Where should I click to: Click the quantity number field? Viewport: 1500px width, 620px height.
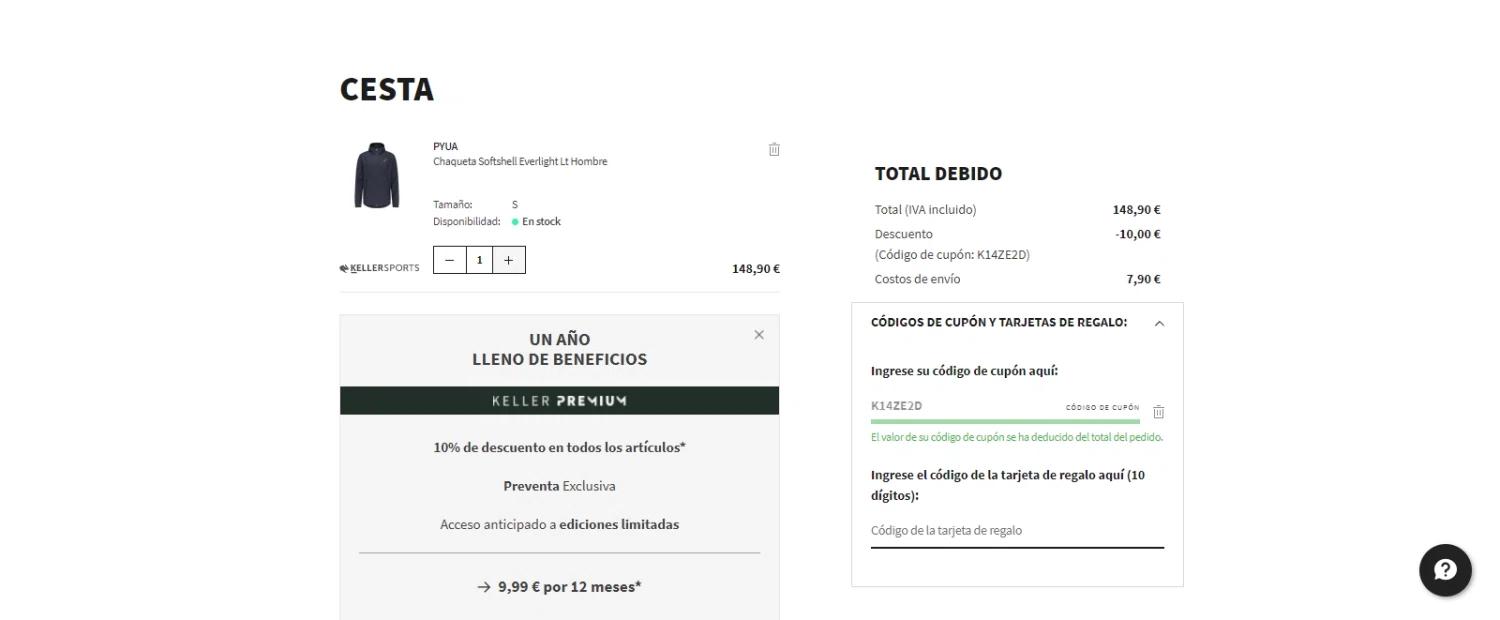coord(479,260)
